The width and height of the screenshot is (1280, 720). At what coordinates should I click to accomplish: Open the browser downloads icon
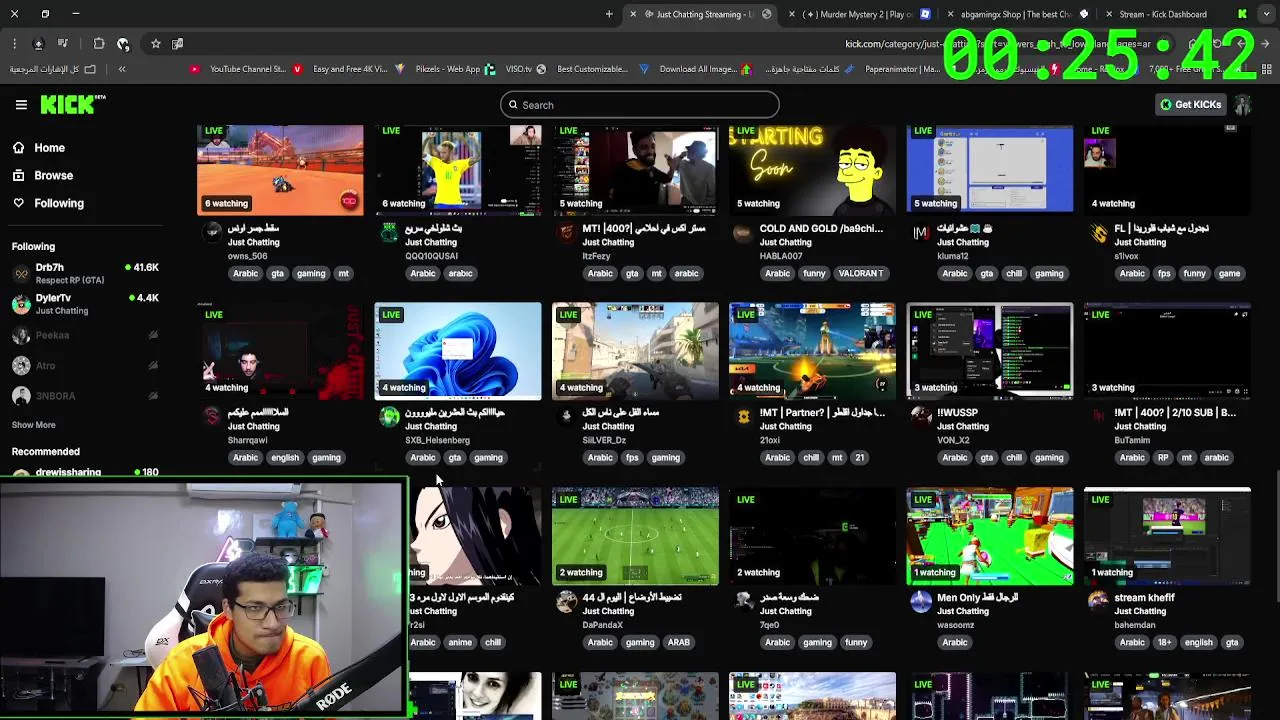[38, 44]
